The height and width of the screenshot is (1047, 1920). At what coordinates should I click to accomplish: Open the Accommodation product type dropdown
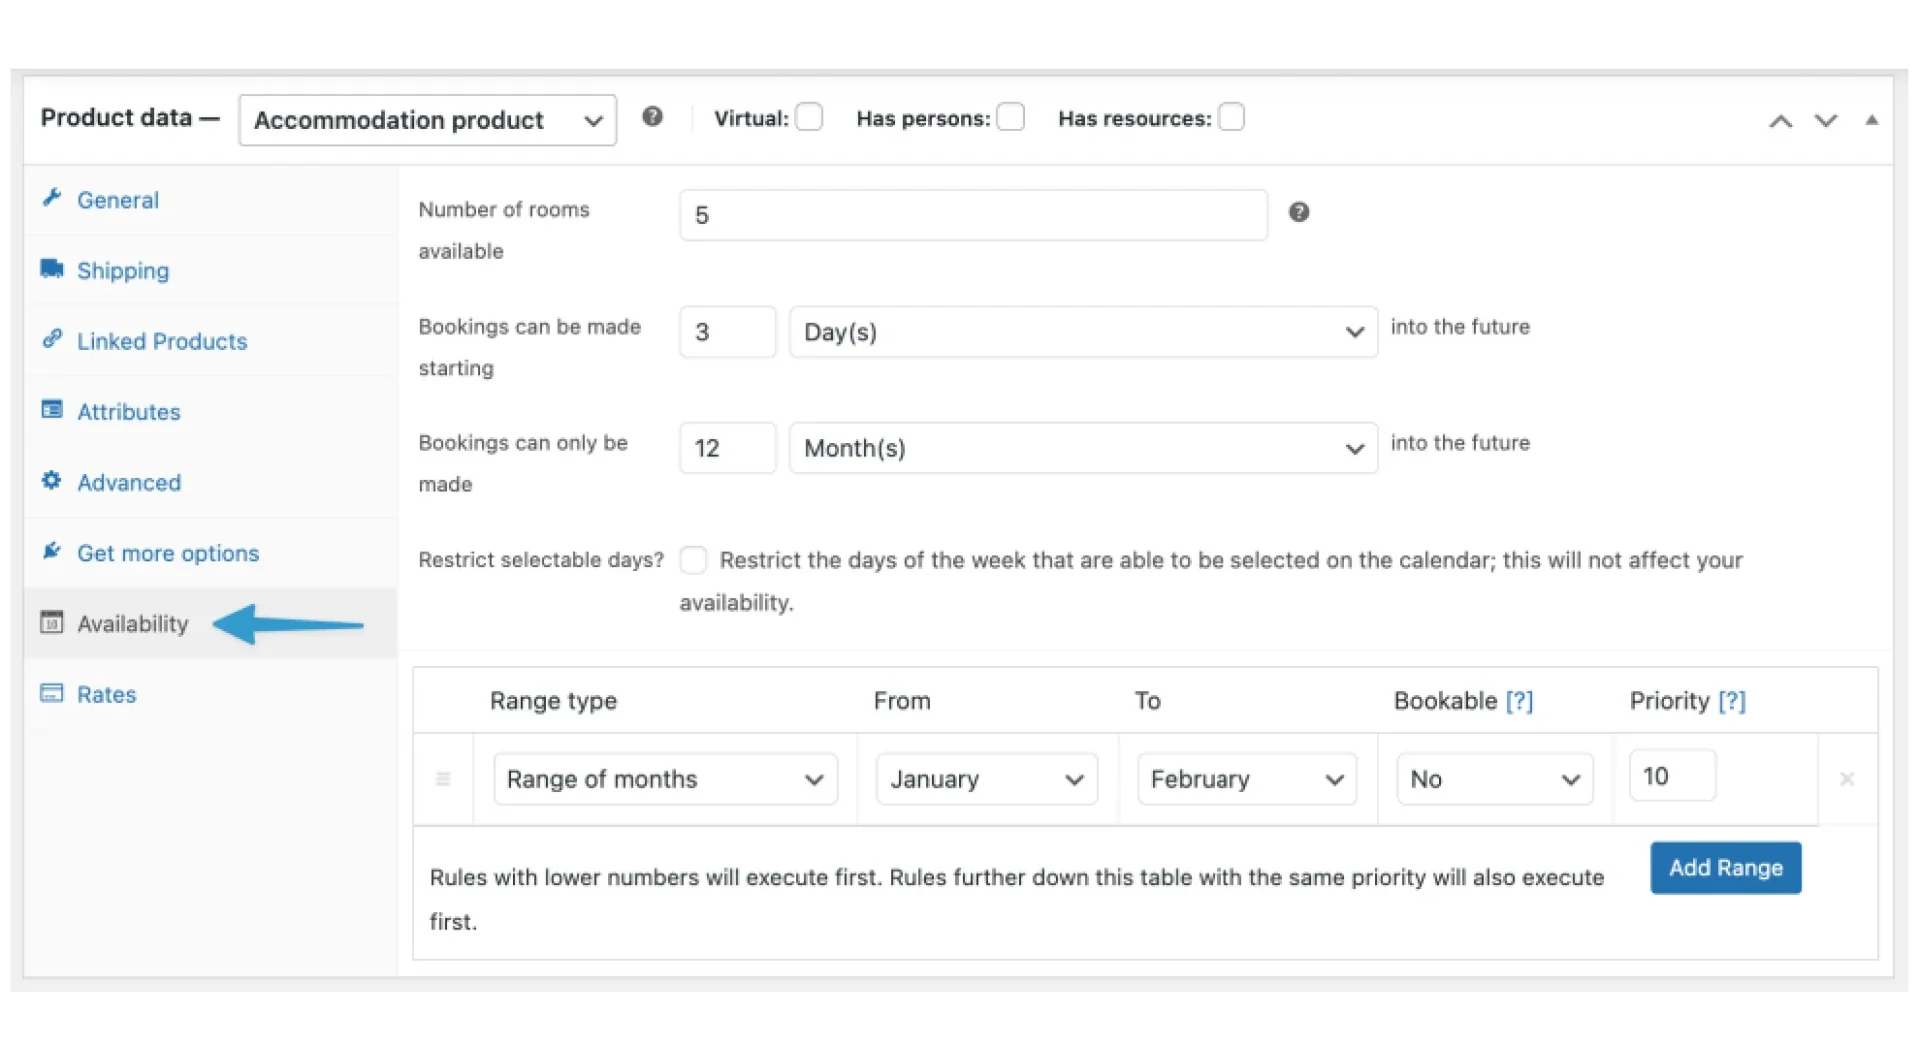point(428,120)
